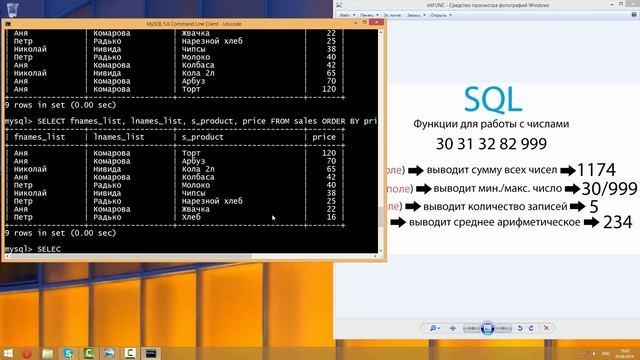Open the Запись dropdown in Photo Viewer

416,15
